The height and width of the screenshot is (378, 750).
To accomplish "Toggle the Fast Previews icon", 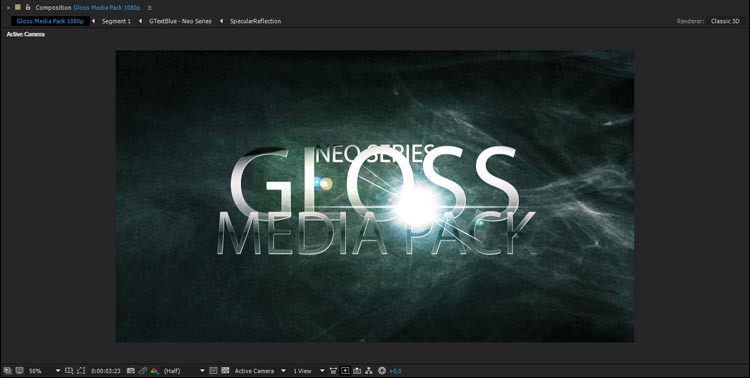I will point(345,371).
